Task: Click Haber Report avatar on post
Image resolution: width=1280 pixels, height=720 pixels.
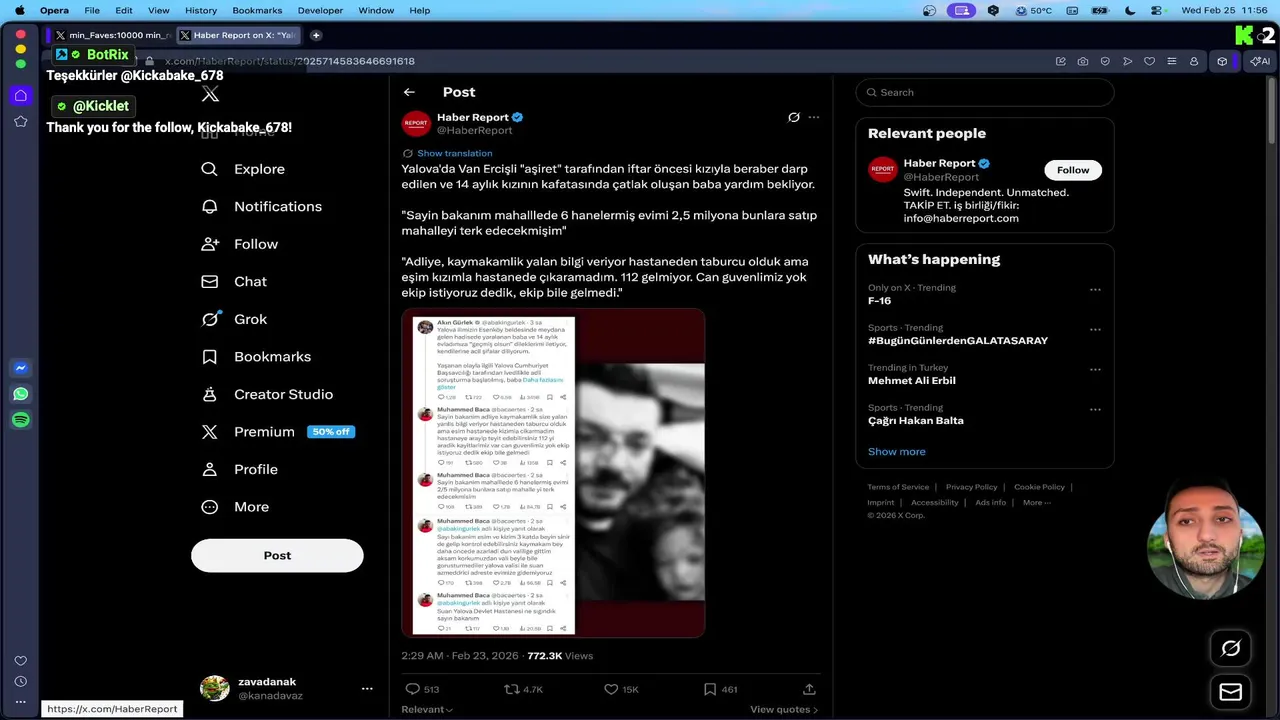Action: coord(416,124)
